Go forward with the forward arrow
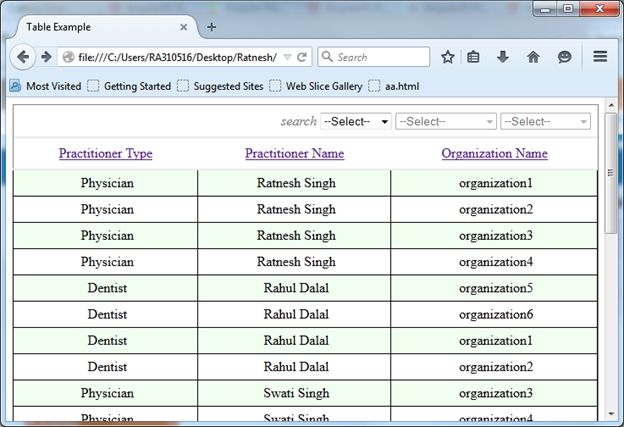 46,57
